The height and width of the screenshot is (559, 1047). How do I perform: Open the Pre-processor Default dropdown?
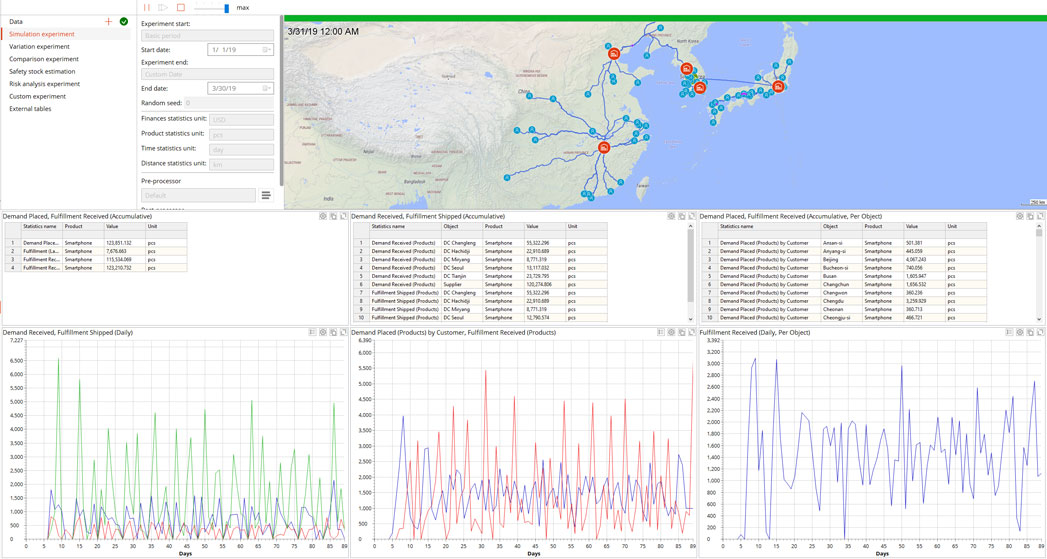(x=198, y=195)
